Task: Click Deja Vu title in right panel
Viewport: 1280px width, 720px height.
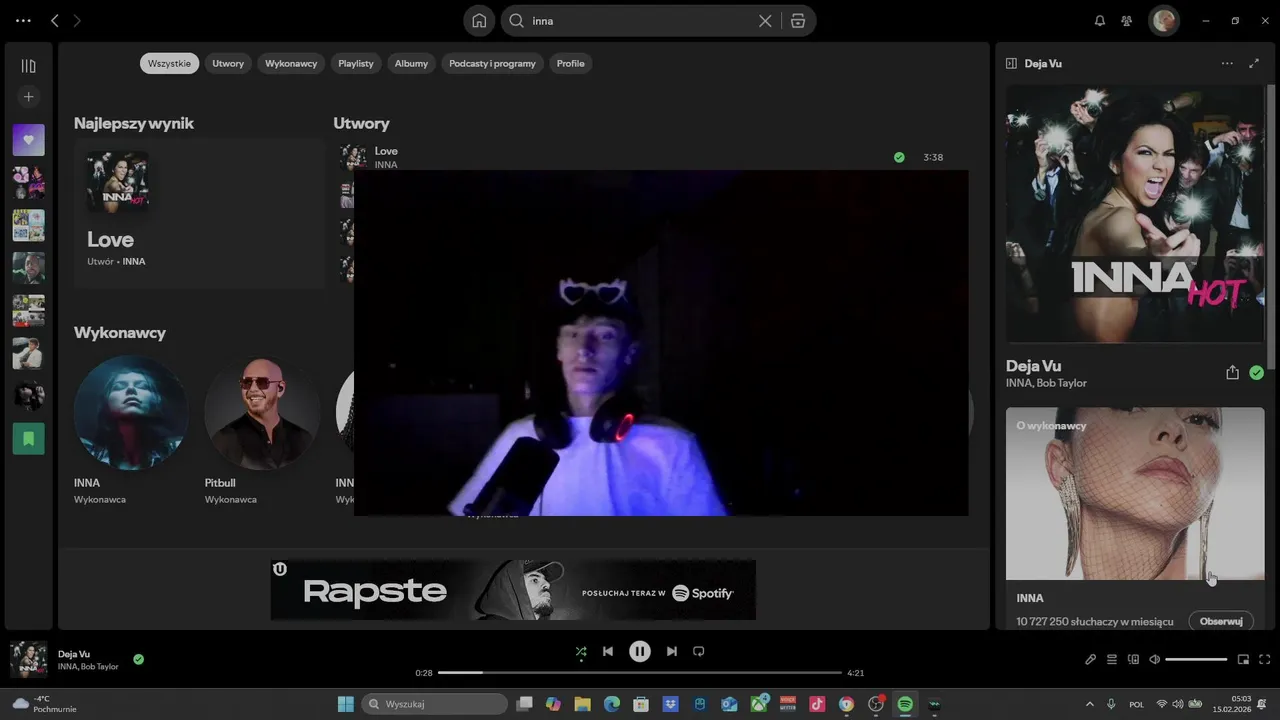Action: [x=1033, y=366]
